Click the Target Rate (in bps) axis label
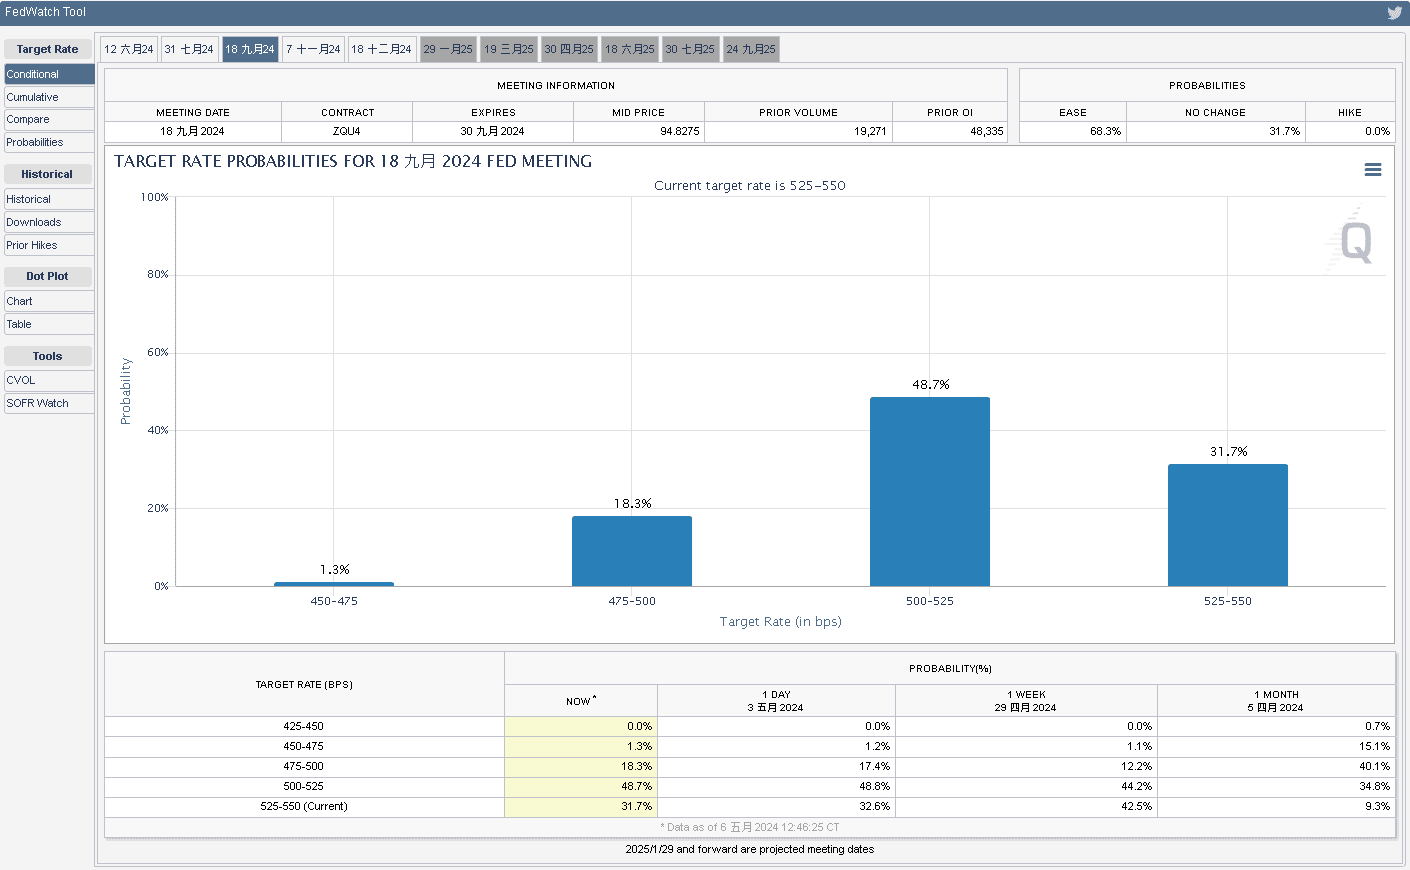This screenshot has height=870, width=1410. click(781, 621)
